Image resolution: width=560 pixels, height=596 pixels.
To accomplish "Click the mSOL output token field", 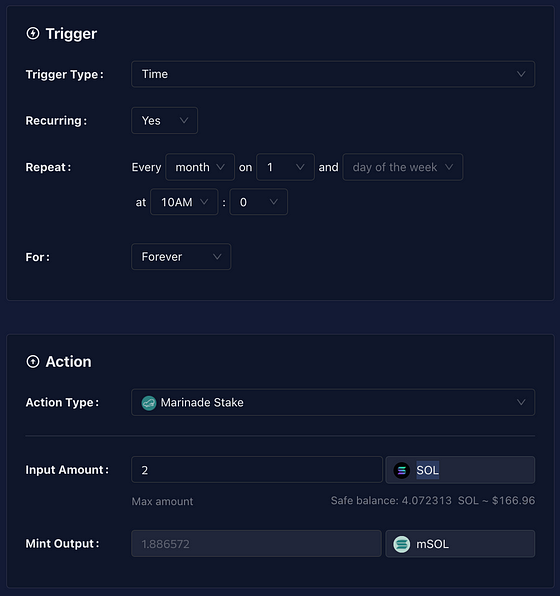I will (460, 544).
